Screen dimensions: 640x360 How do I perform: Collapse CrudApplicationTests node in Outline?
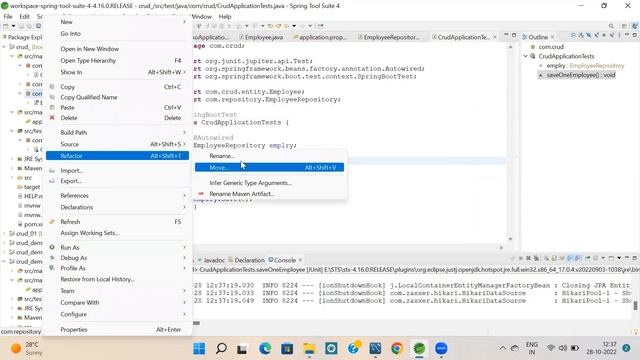[526, 56]
